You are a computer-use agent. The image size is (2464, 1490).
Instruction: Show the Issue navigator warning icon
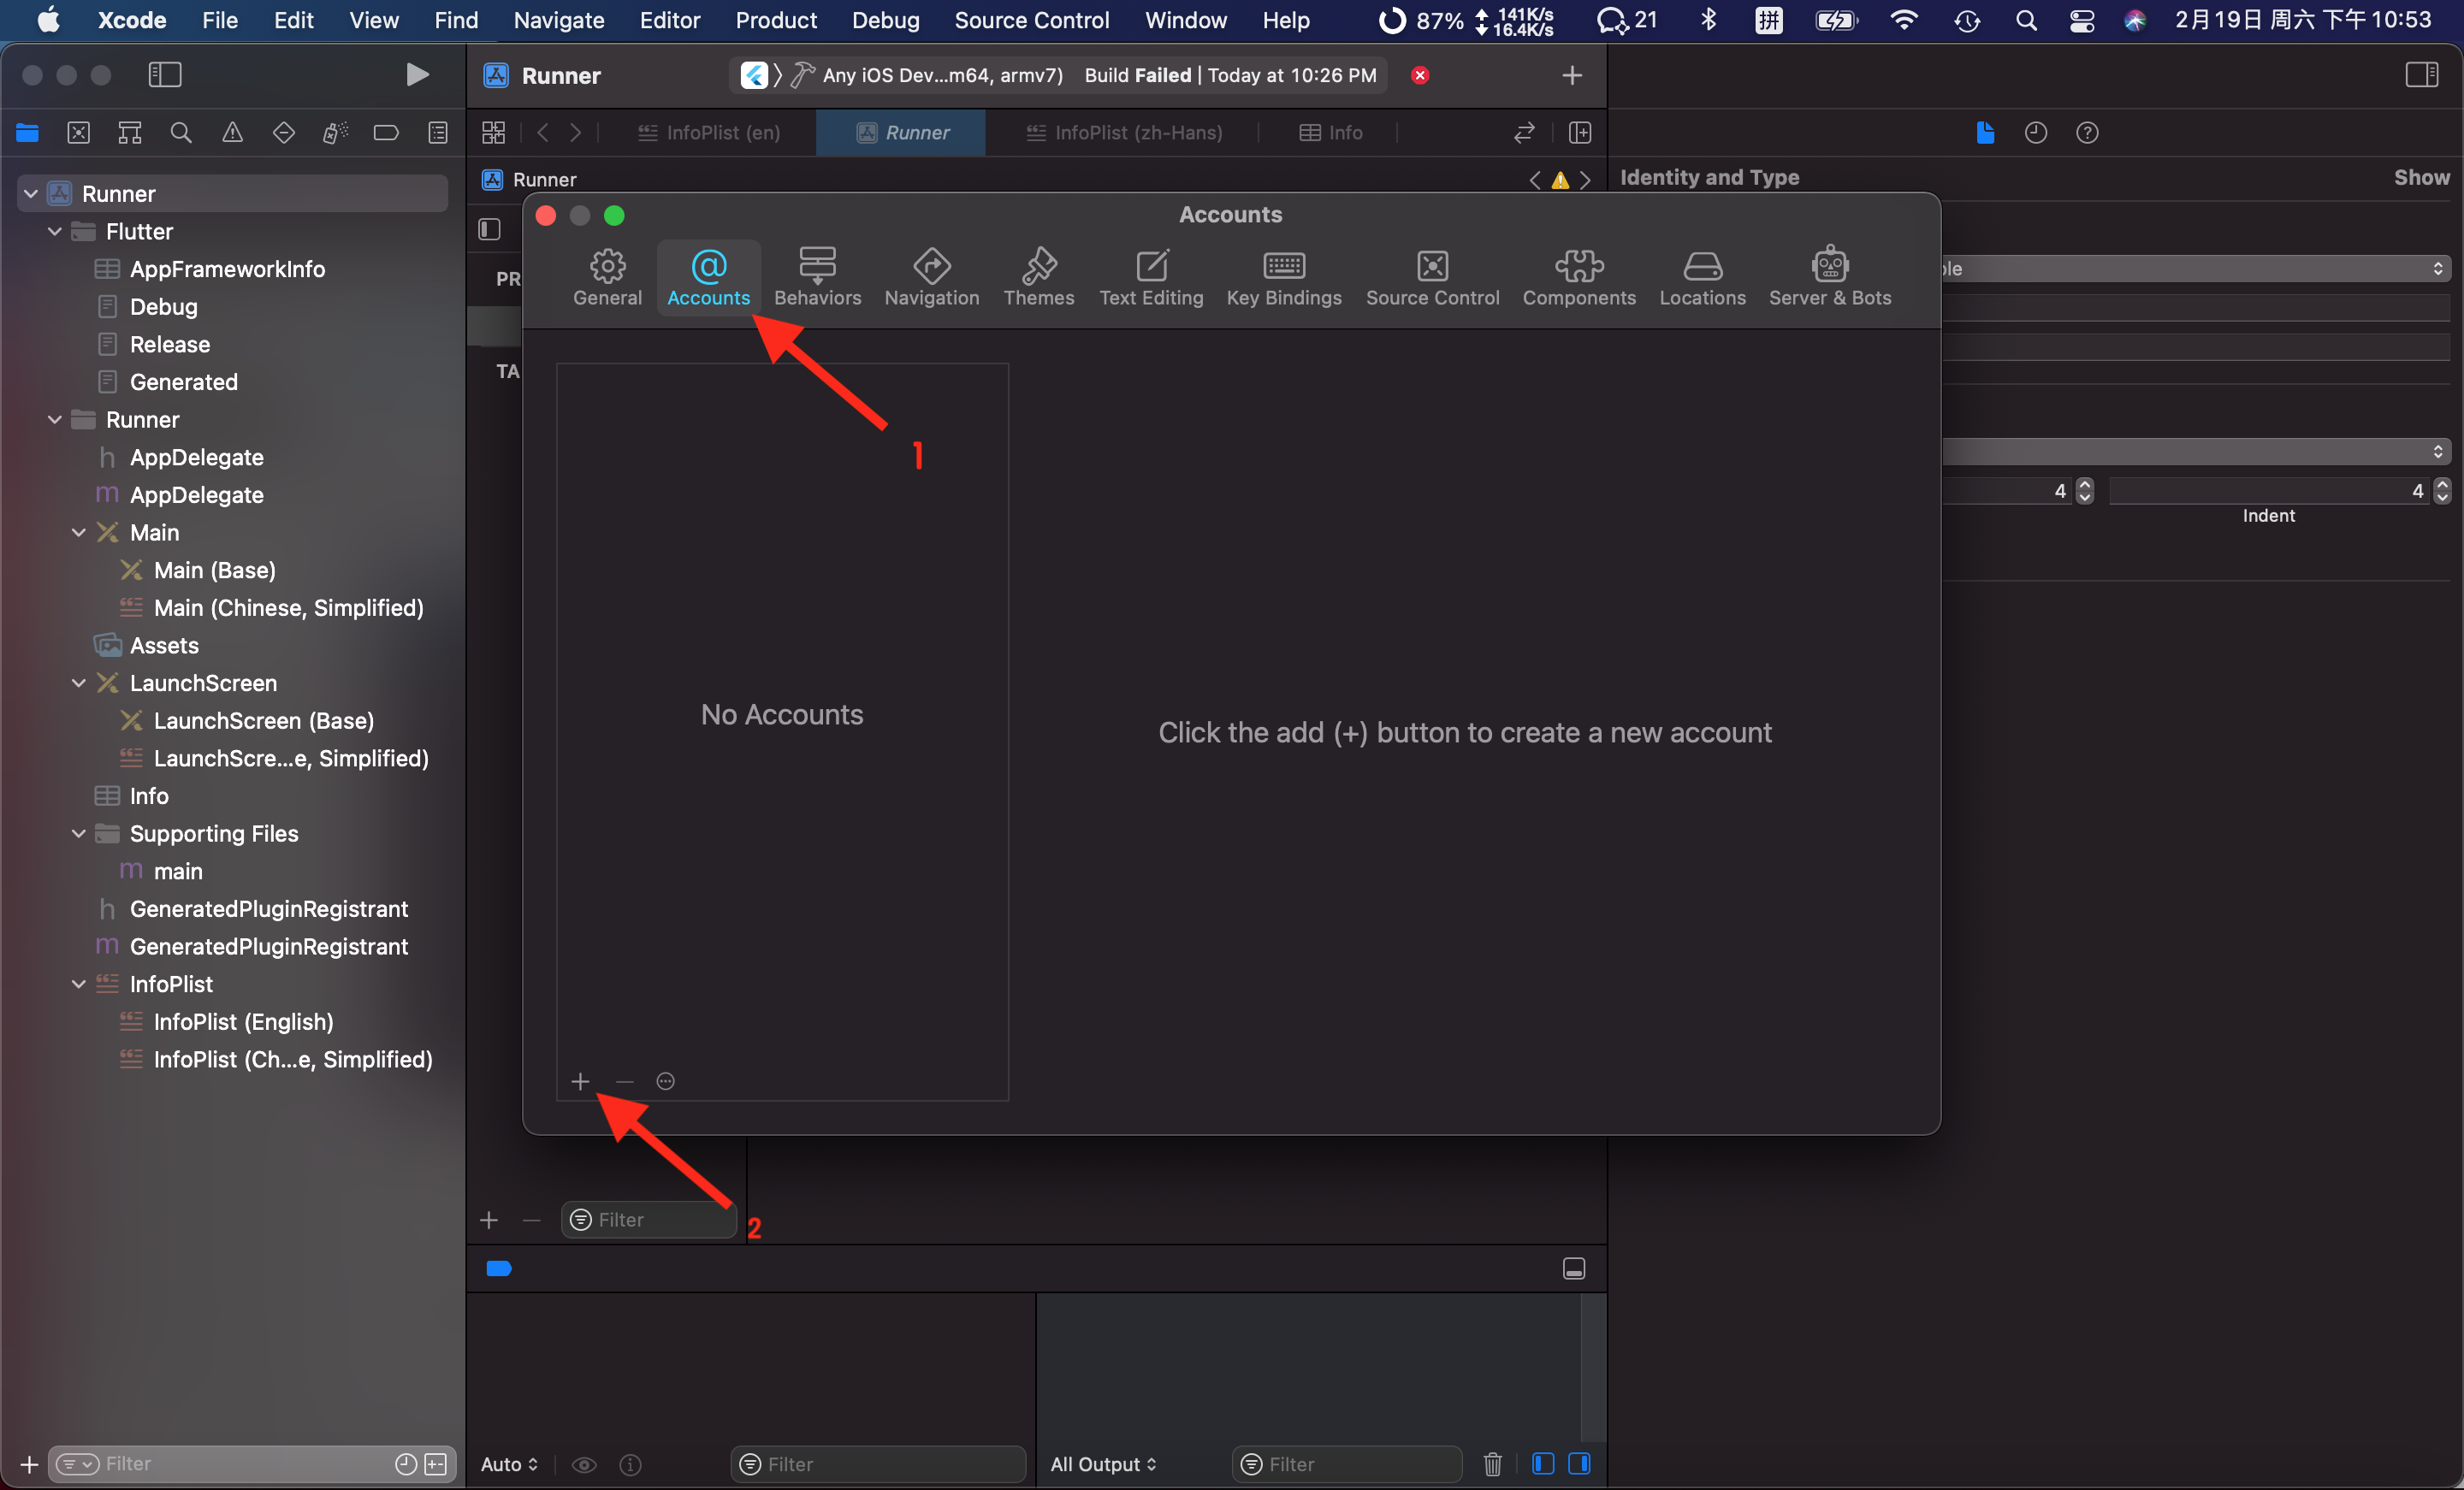tap(232, 132)
